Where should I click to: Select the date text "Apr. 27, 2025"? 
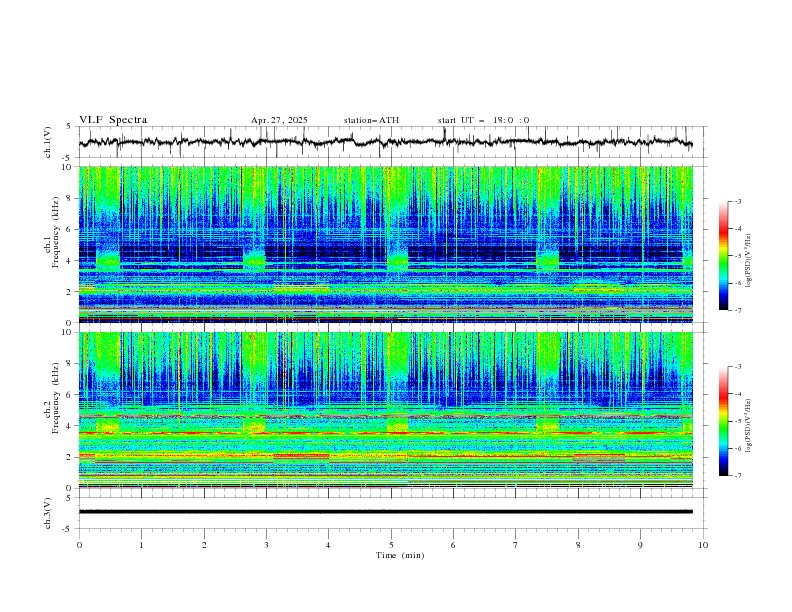(279, 120)
